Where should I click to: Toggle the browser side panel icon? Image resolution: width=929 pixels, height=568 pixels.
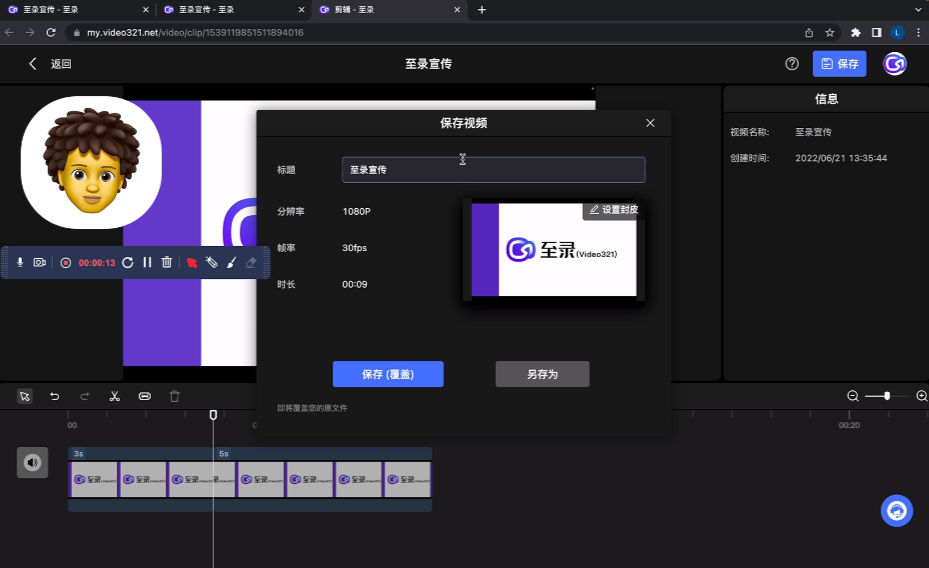click(x=876, y=33)
